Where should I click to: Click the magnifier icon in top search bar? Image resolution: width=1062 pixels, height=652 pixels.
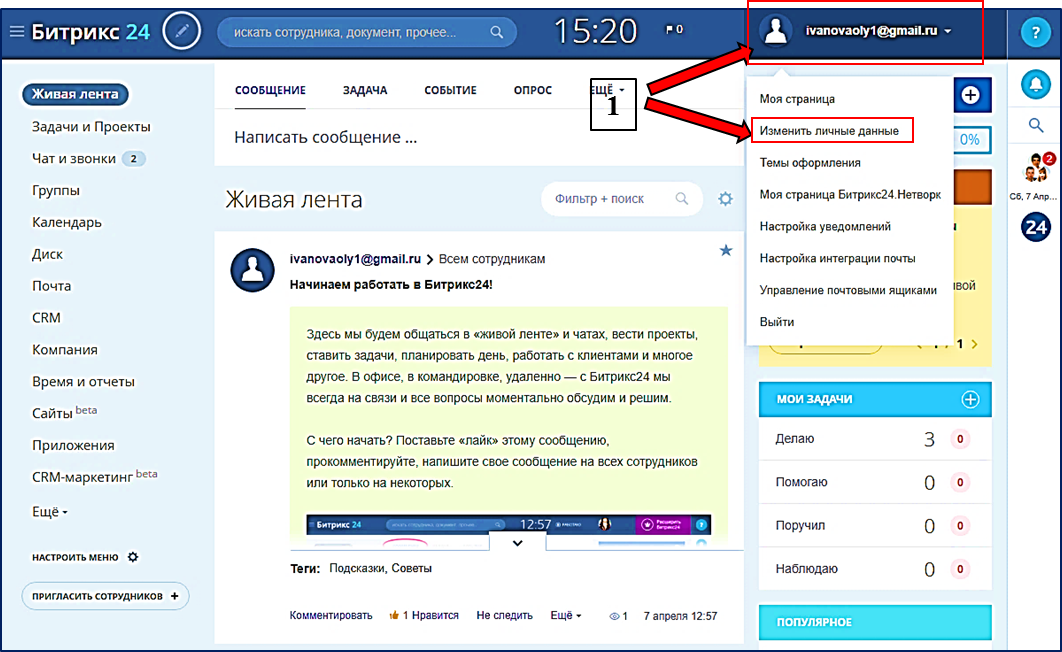point(496,32)
